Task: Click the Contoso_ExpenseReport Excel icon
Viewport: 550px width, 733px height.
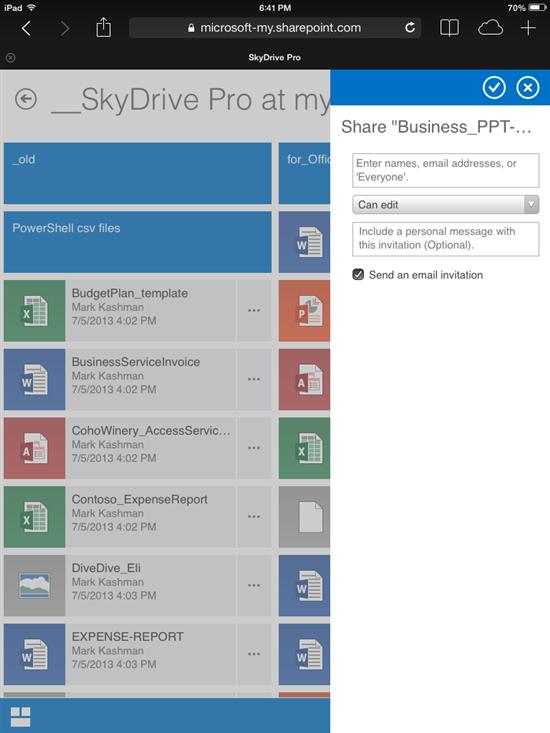Action: tap(35, 517)
